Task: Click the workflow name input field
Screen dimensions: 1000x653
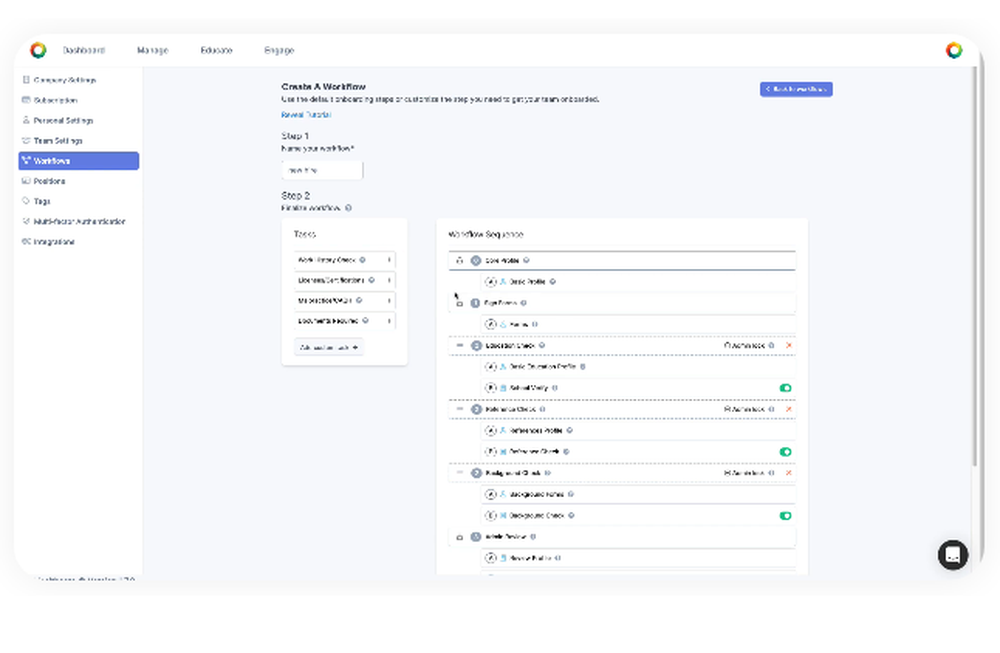Action: point(322,170)
